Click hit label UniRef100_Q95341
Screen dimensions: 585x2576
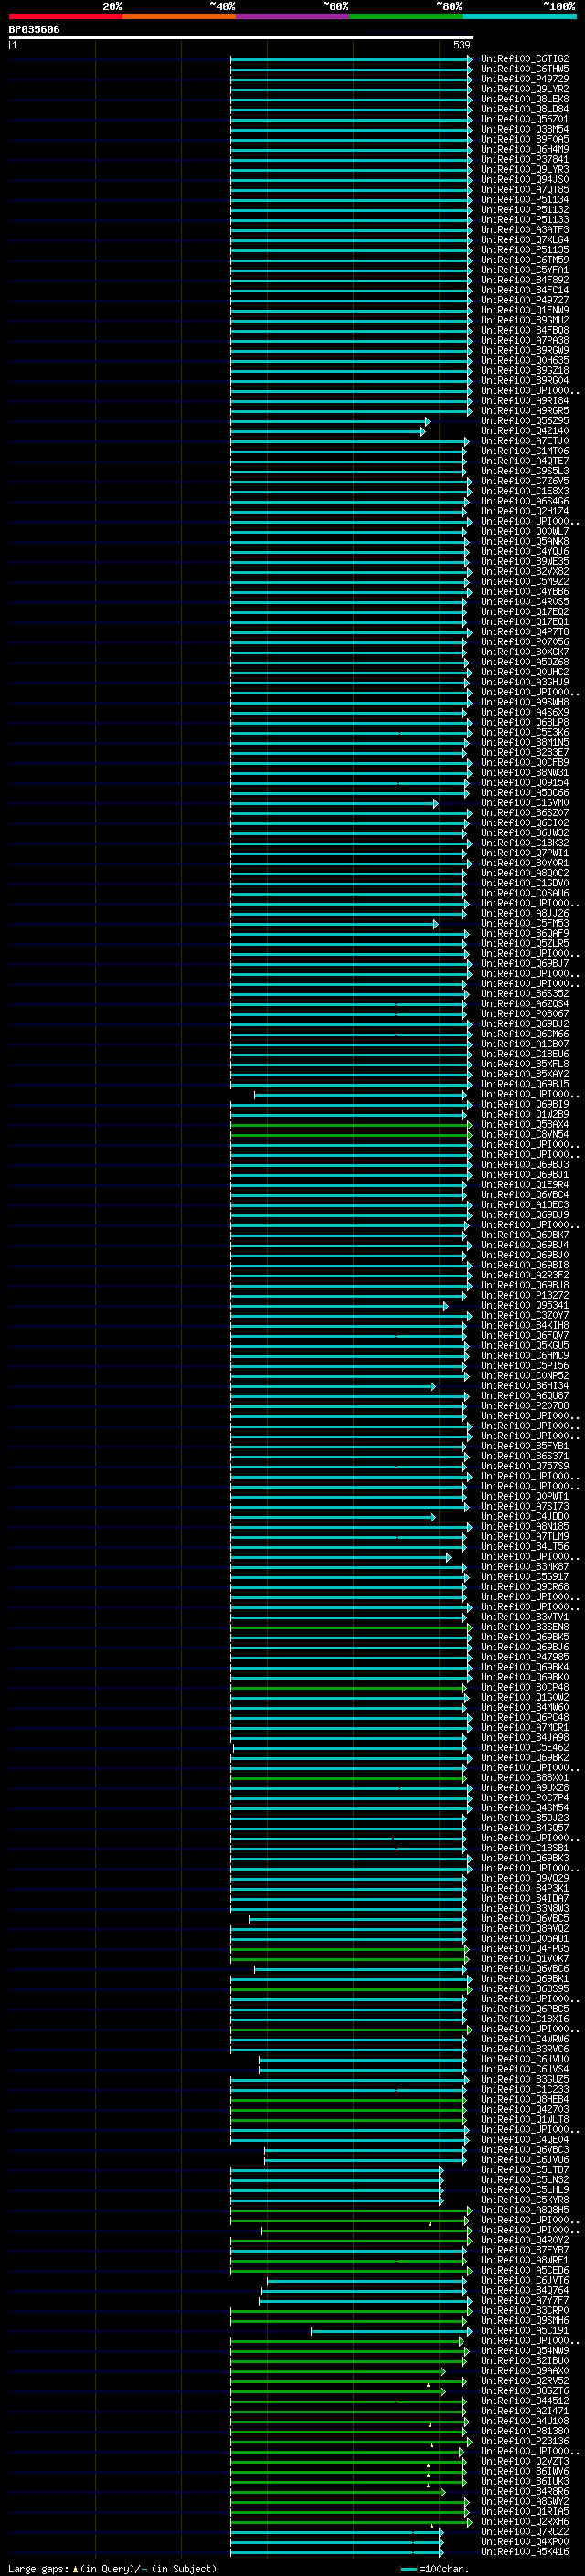click(525, 1305)
